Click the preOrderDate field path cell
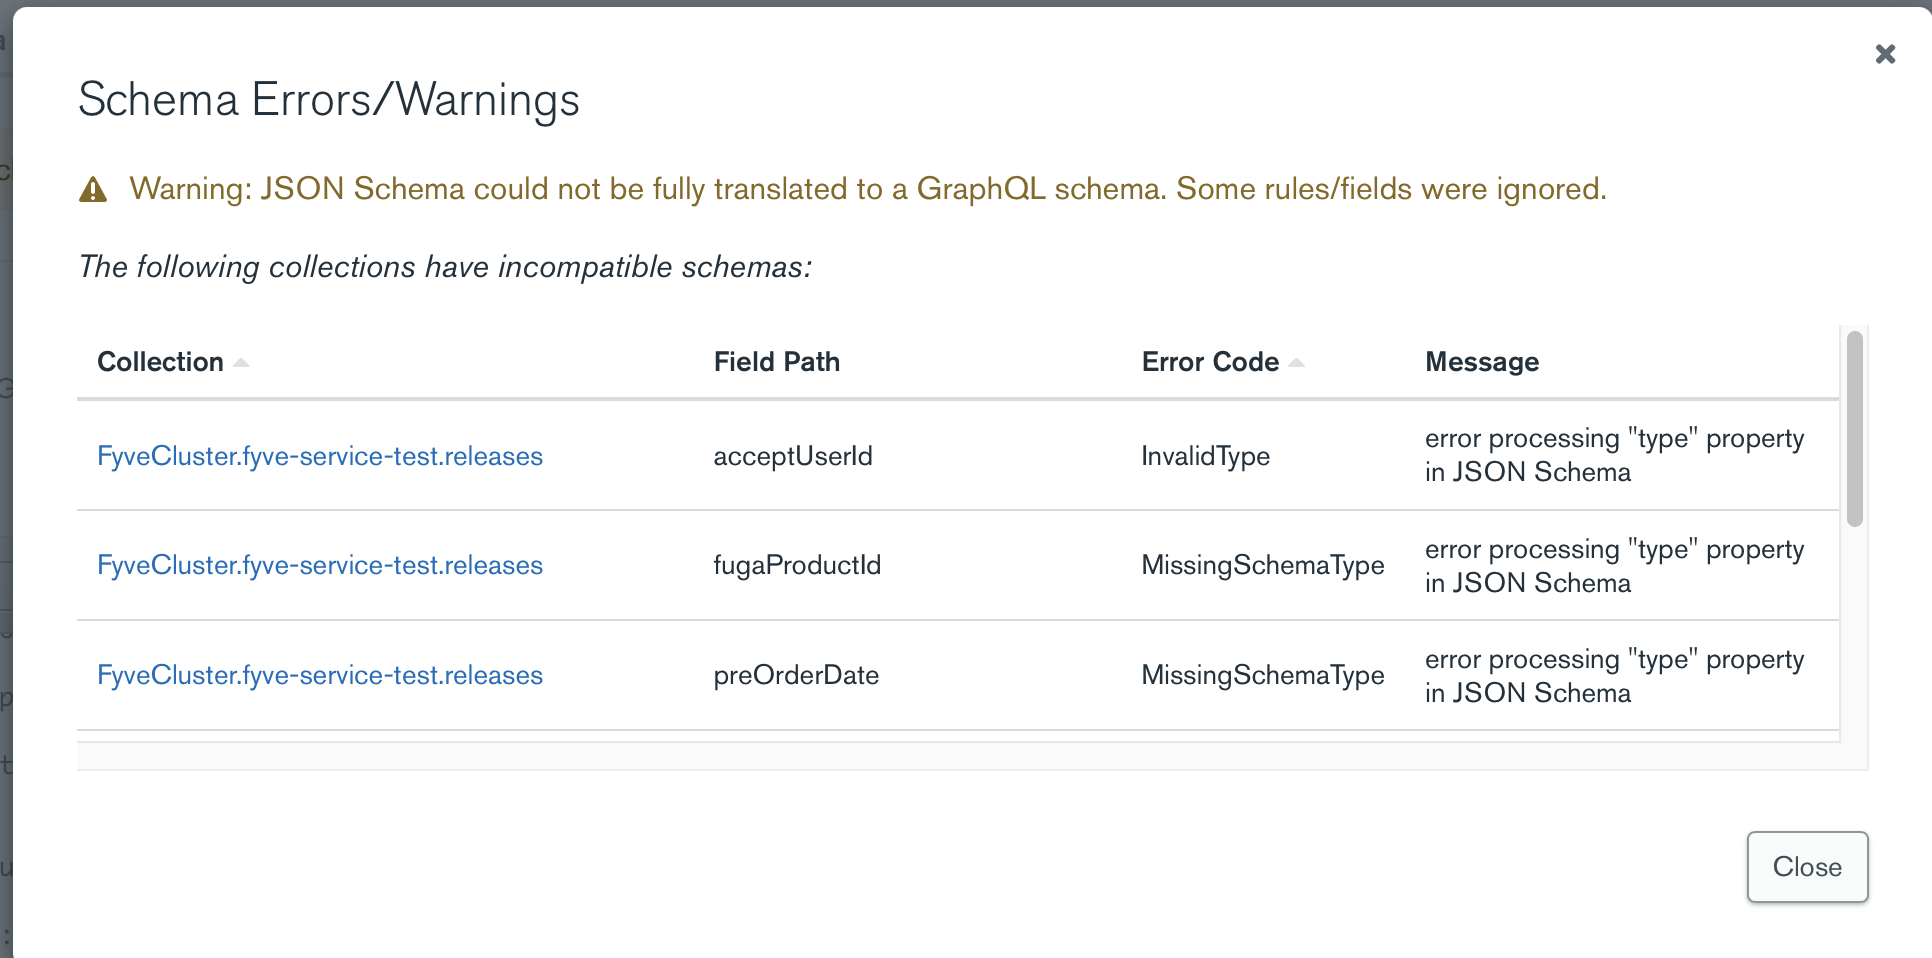1932x958 pixels. point(795,675)
